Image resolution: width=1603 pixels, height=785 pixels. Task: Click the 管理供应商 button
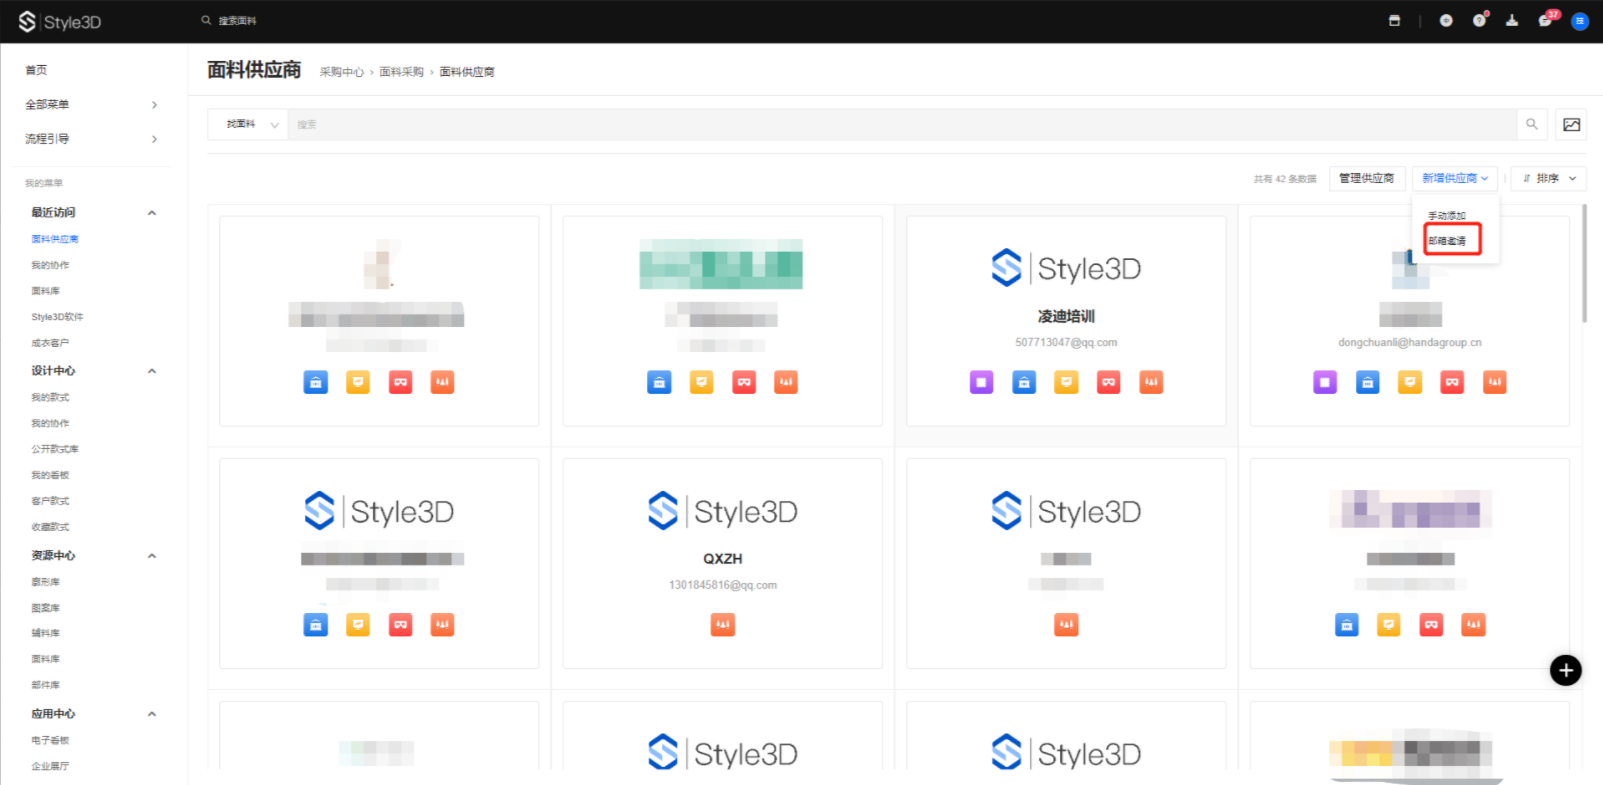coord(1366,179)
